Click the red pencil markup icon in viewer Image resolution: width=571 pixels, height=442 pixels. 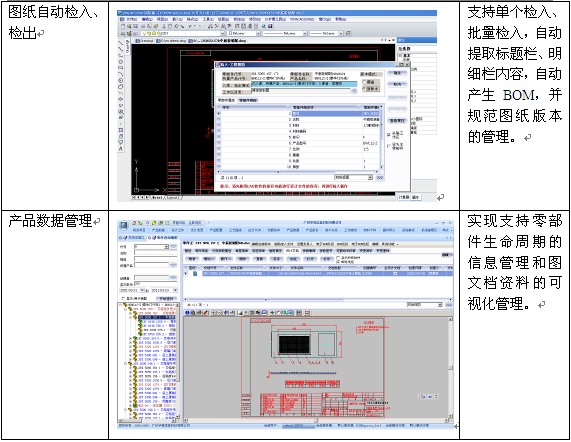tap(205, 312)
